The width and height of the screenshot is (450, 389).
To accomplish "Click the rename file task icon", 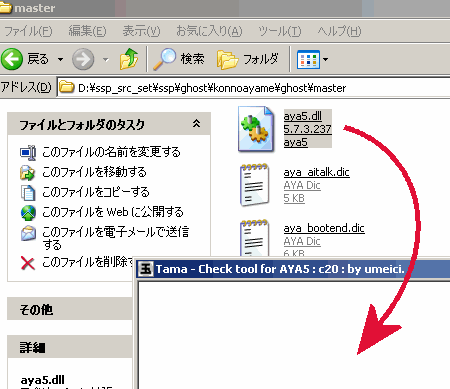I will pos(28,152).
